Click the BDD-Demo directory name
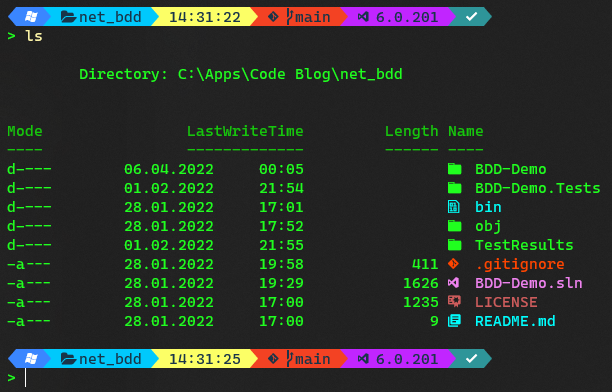This screenshot has width=612, height=392. tap(511, 169)
